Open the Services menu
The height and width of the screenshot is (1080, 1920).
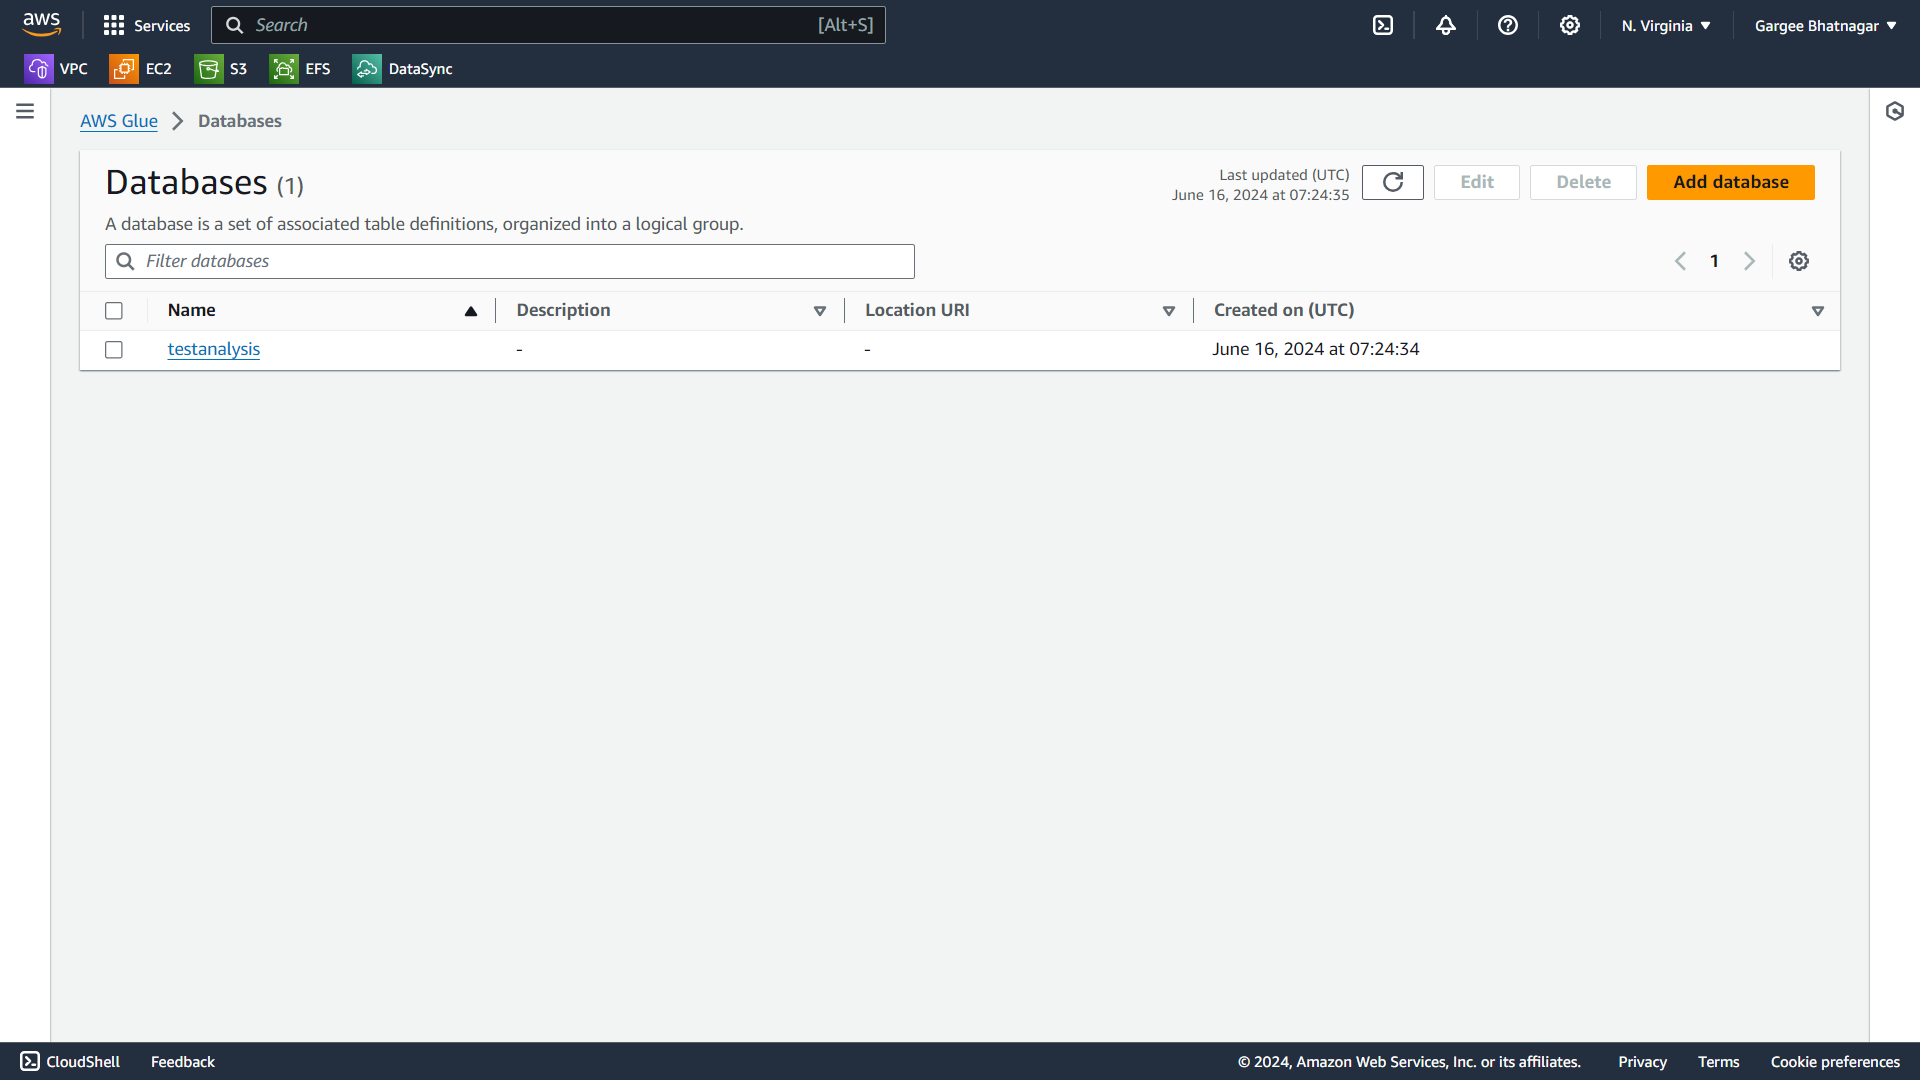pos(147,26)
